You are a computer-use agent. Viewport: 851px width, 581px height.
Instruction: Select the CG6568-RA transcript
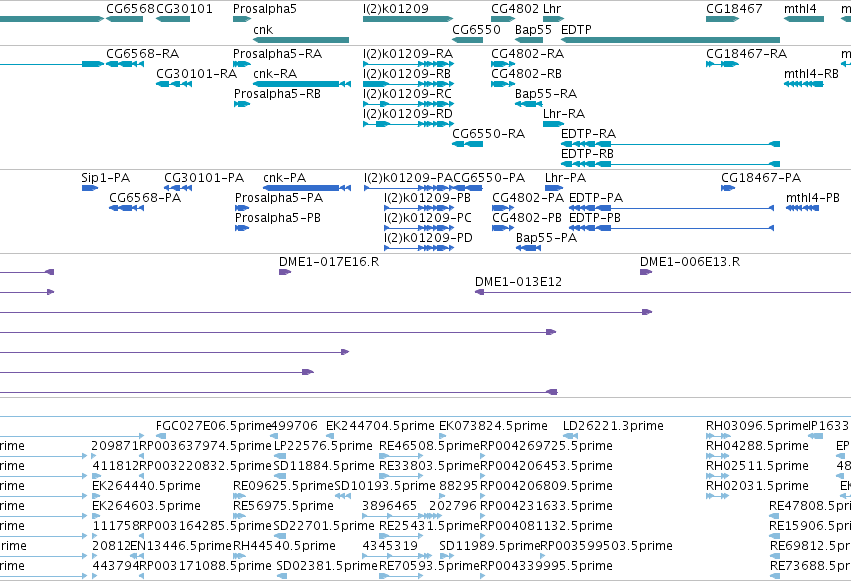(x=125, y=64)
